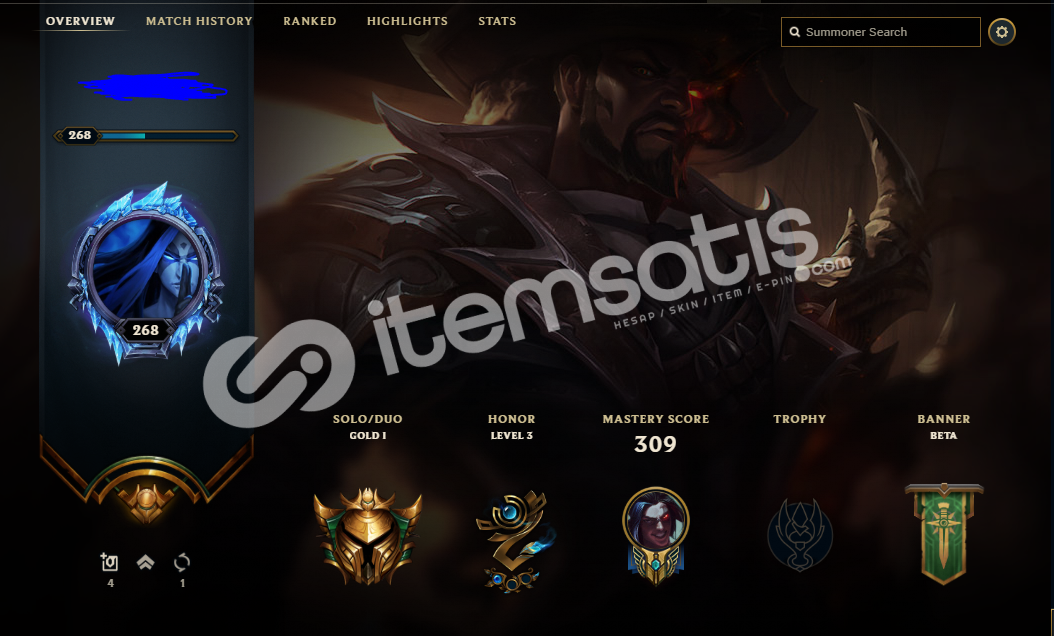Open the Ranked tab
Screen dimensions: 1054x636
pos(309,21)
